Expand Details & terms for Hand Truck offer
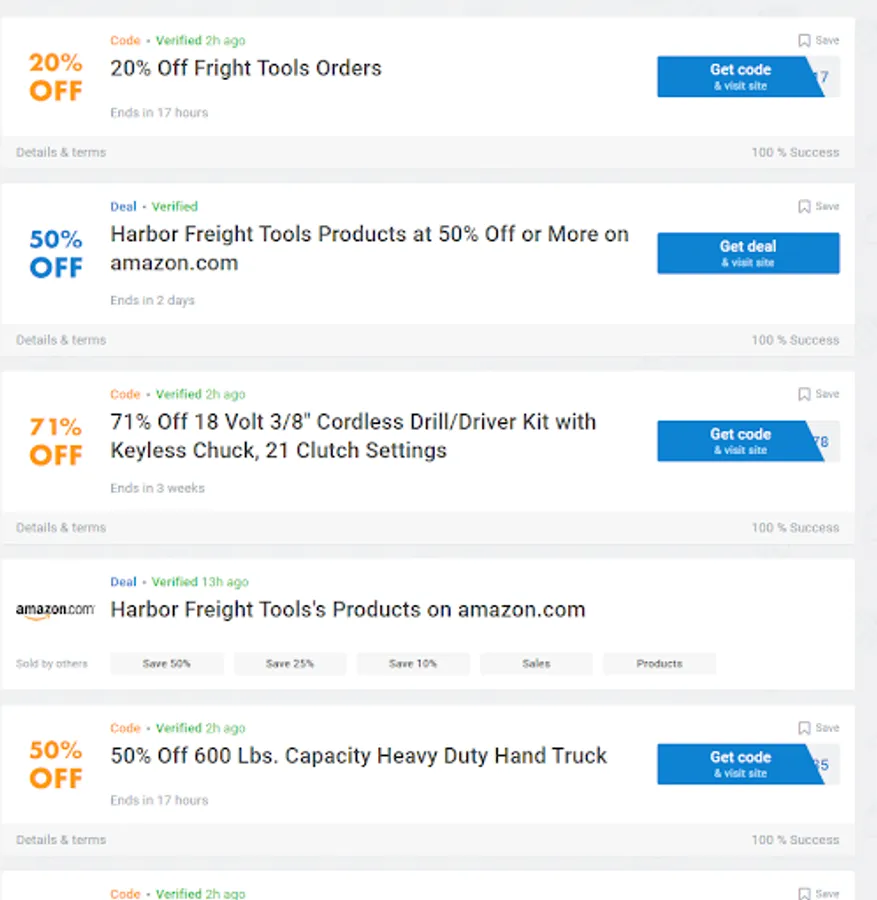The width and height of the screenshot is (877, 900). tap(61, 840)
